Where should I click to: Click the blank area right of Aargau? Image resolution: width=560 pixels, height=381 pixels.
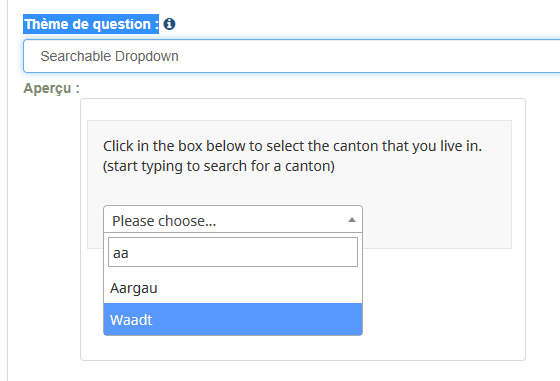(260, 288)
